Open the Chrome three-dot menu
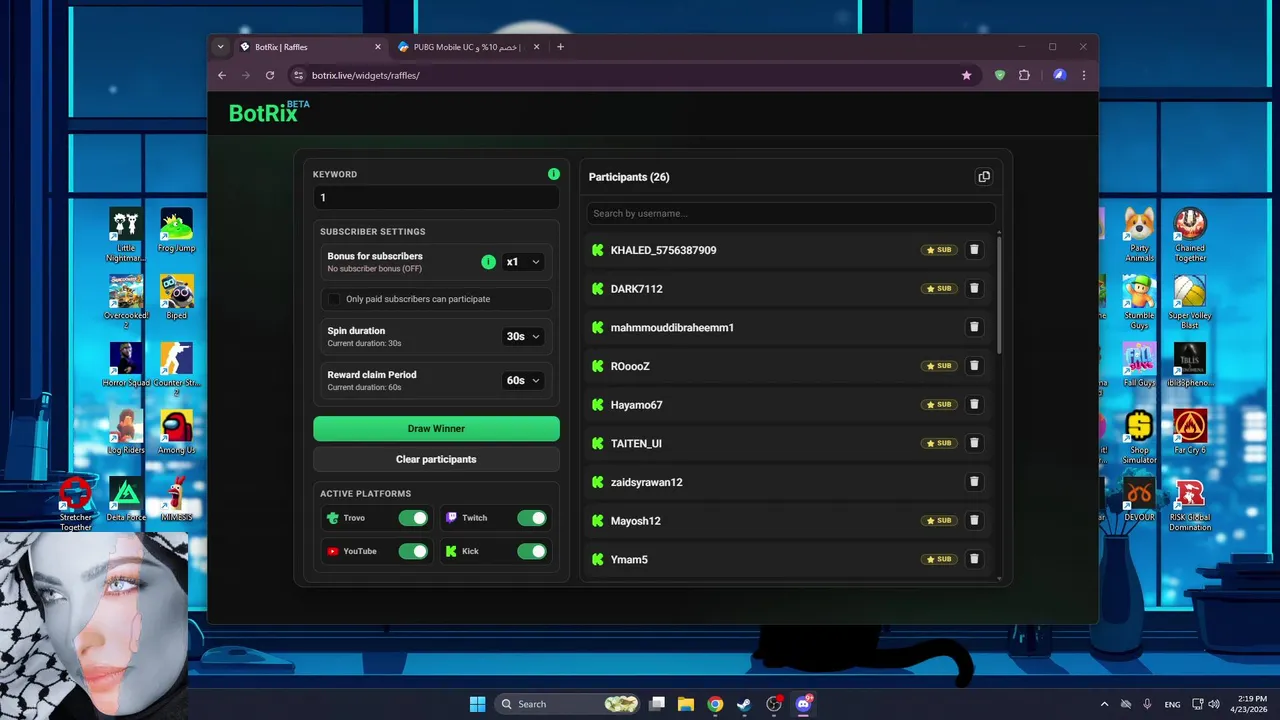This screenshot has height=720, width=1280. point(1083,75)
